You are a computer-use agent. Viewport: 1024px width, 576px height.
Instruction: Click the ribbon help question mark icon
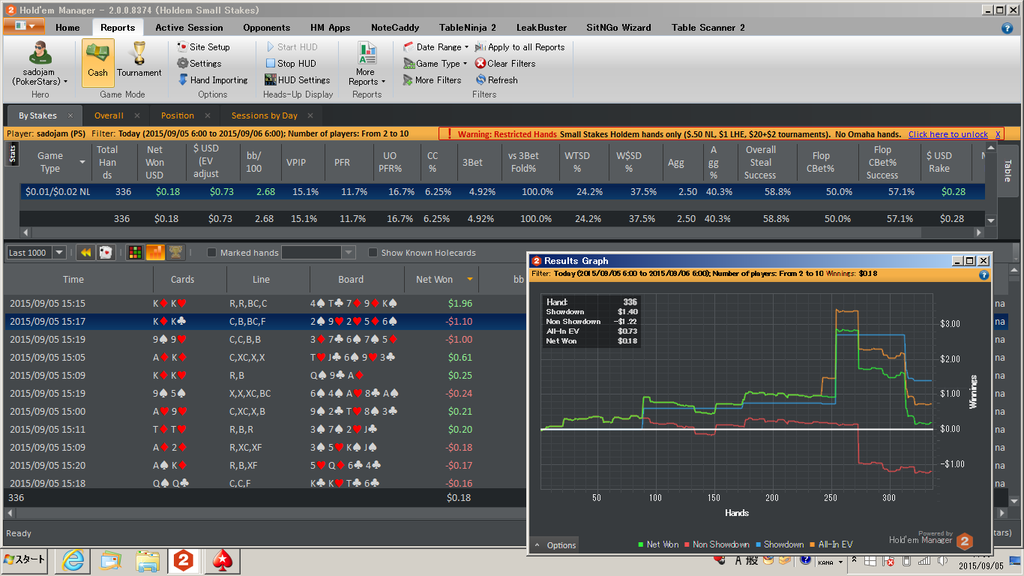[x=1006, y=28]
